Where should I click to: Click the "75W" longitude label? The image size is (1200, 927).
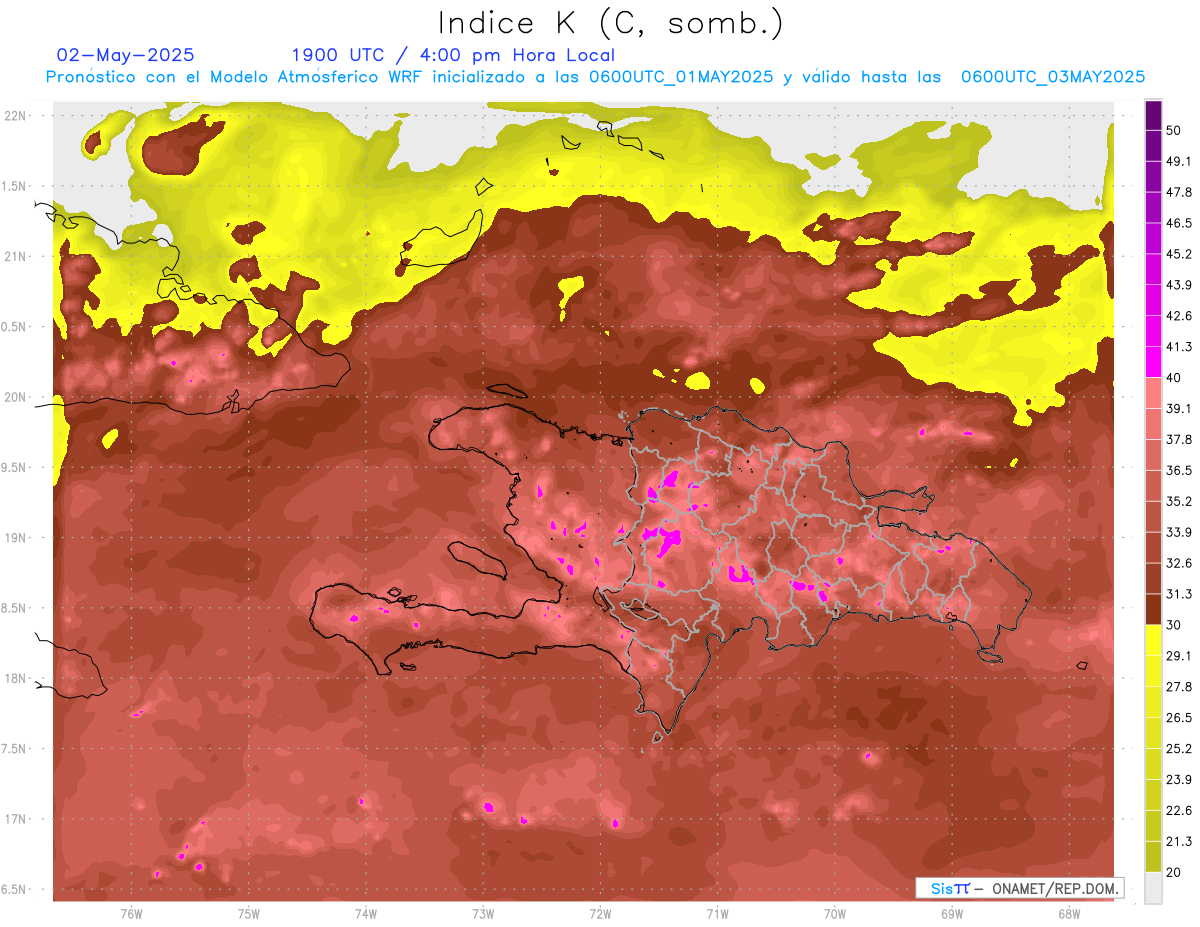pos(249,913)
